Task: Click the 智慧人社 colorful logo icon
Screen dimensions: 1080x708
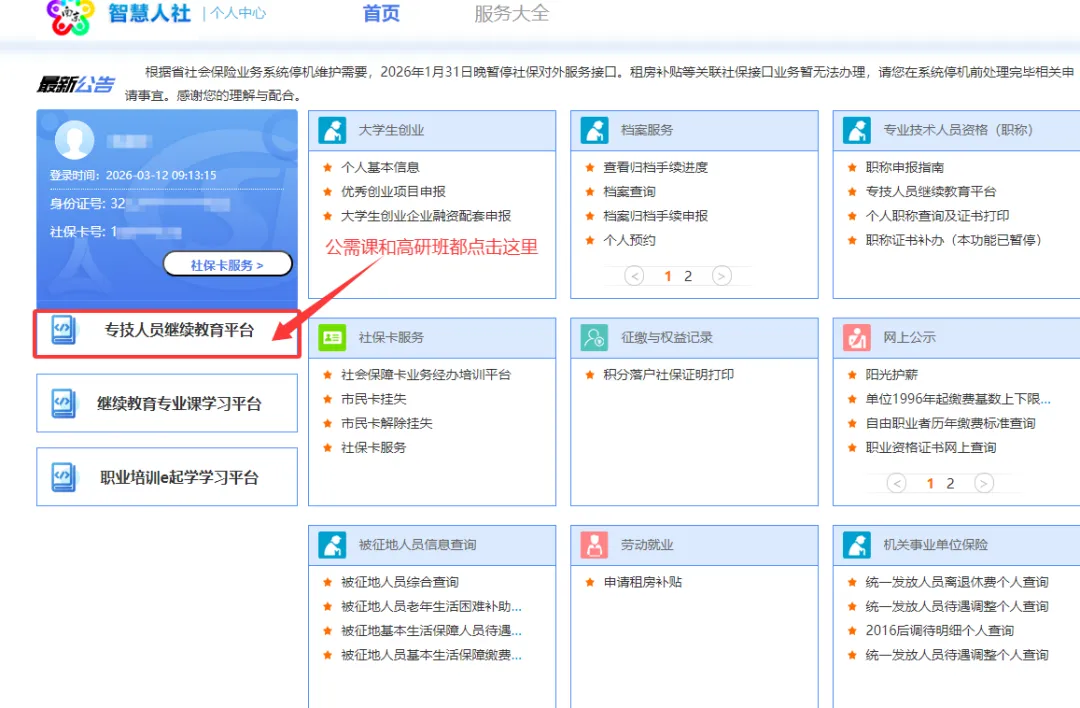Action: point(70,17)
